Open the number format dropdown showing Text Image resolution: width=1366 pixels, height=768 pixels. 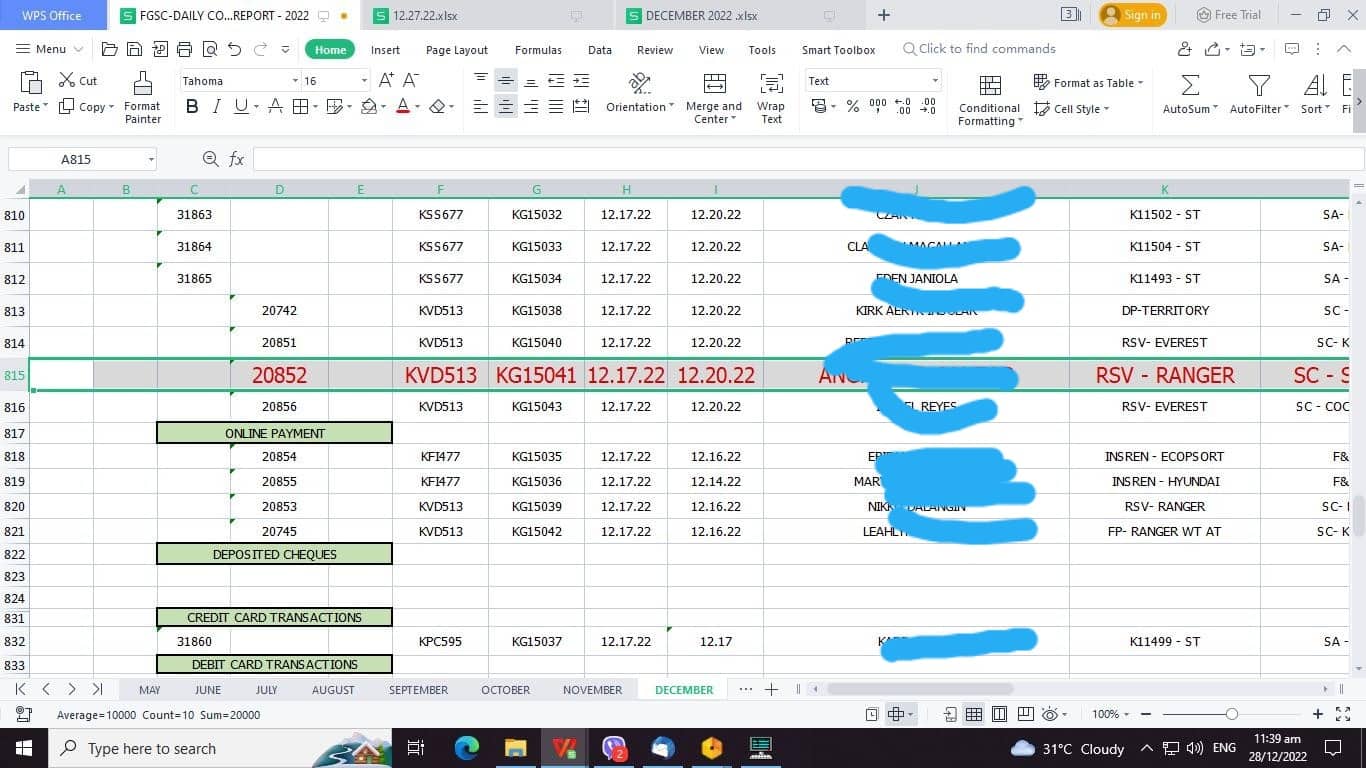(x=935, y=81)
